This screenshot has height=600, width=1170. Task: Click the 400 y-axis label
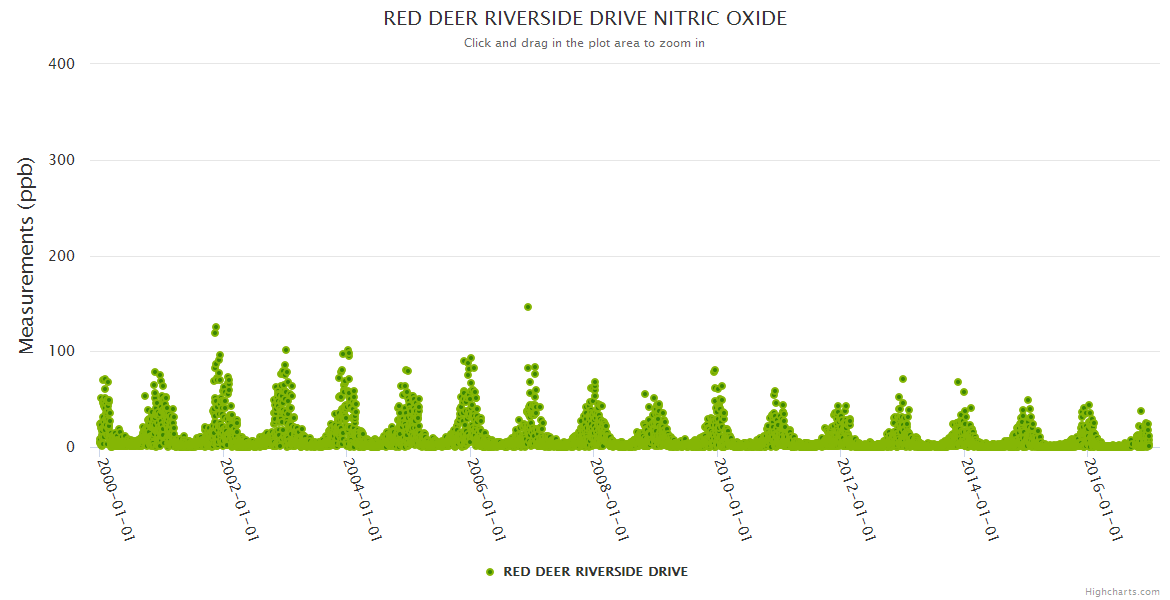click(x=61, y=64)
